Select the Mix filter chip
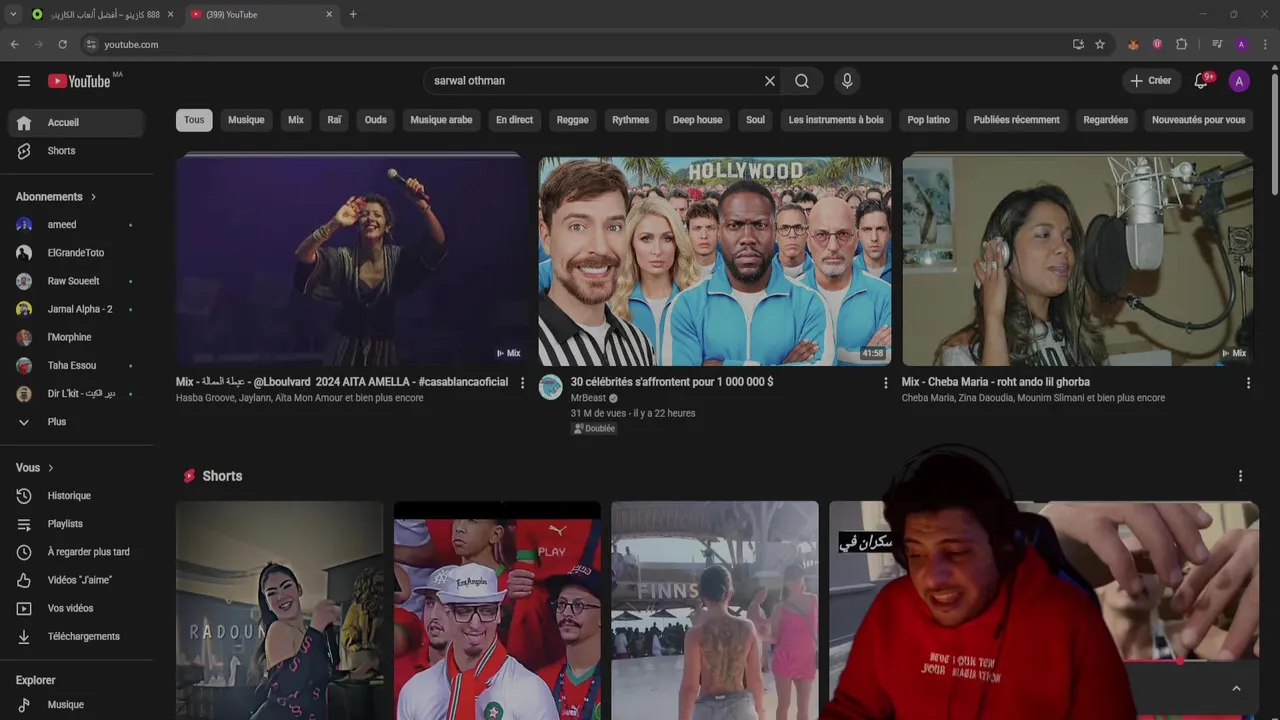The image size is (1280, 720). tap(296, 120)
